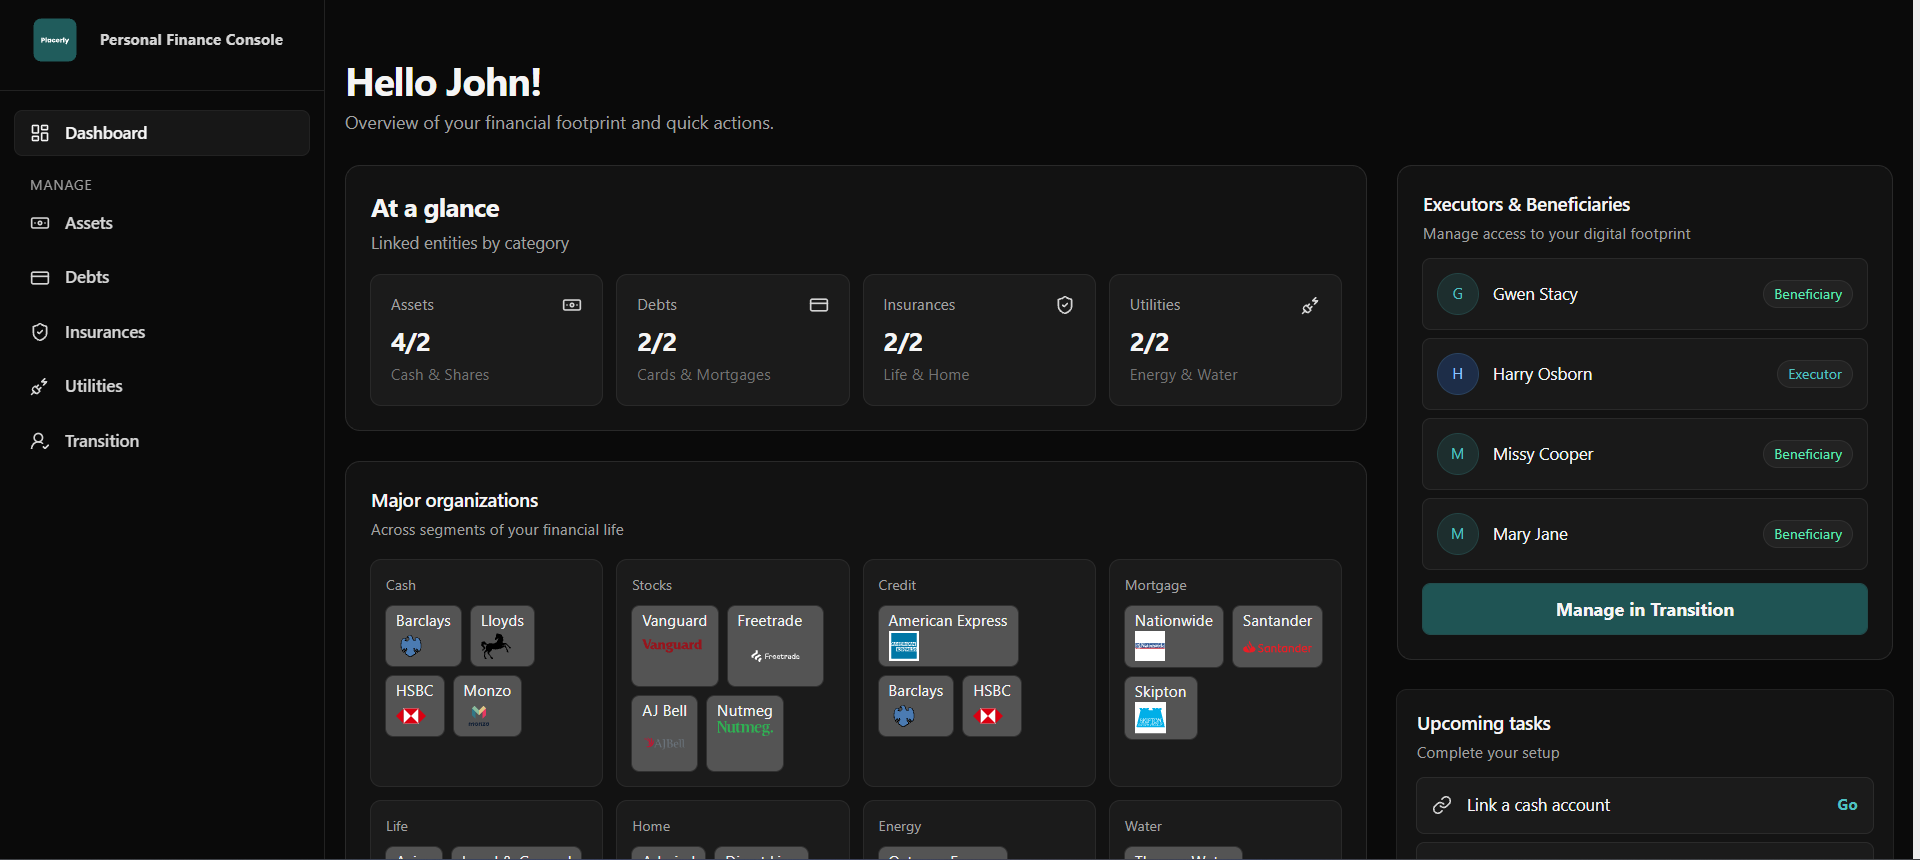Select the Santander tile under Mortgage
The width and height of the screenshot is (1920, 860).
(1277, 636)
